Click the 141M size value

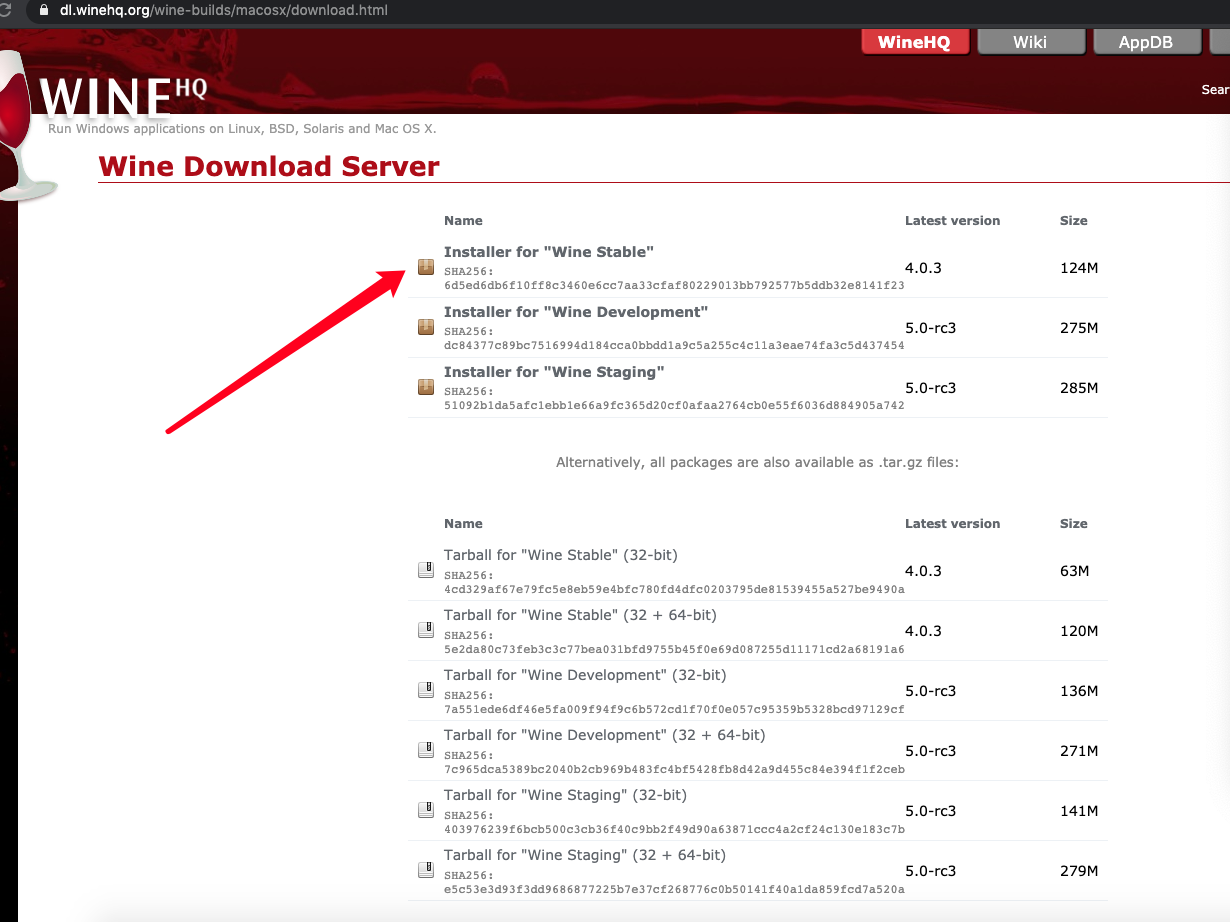(x=1079, y=811)
